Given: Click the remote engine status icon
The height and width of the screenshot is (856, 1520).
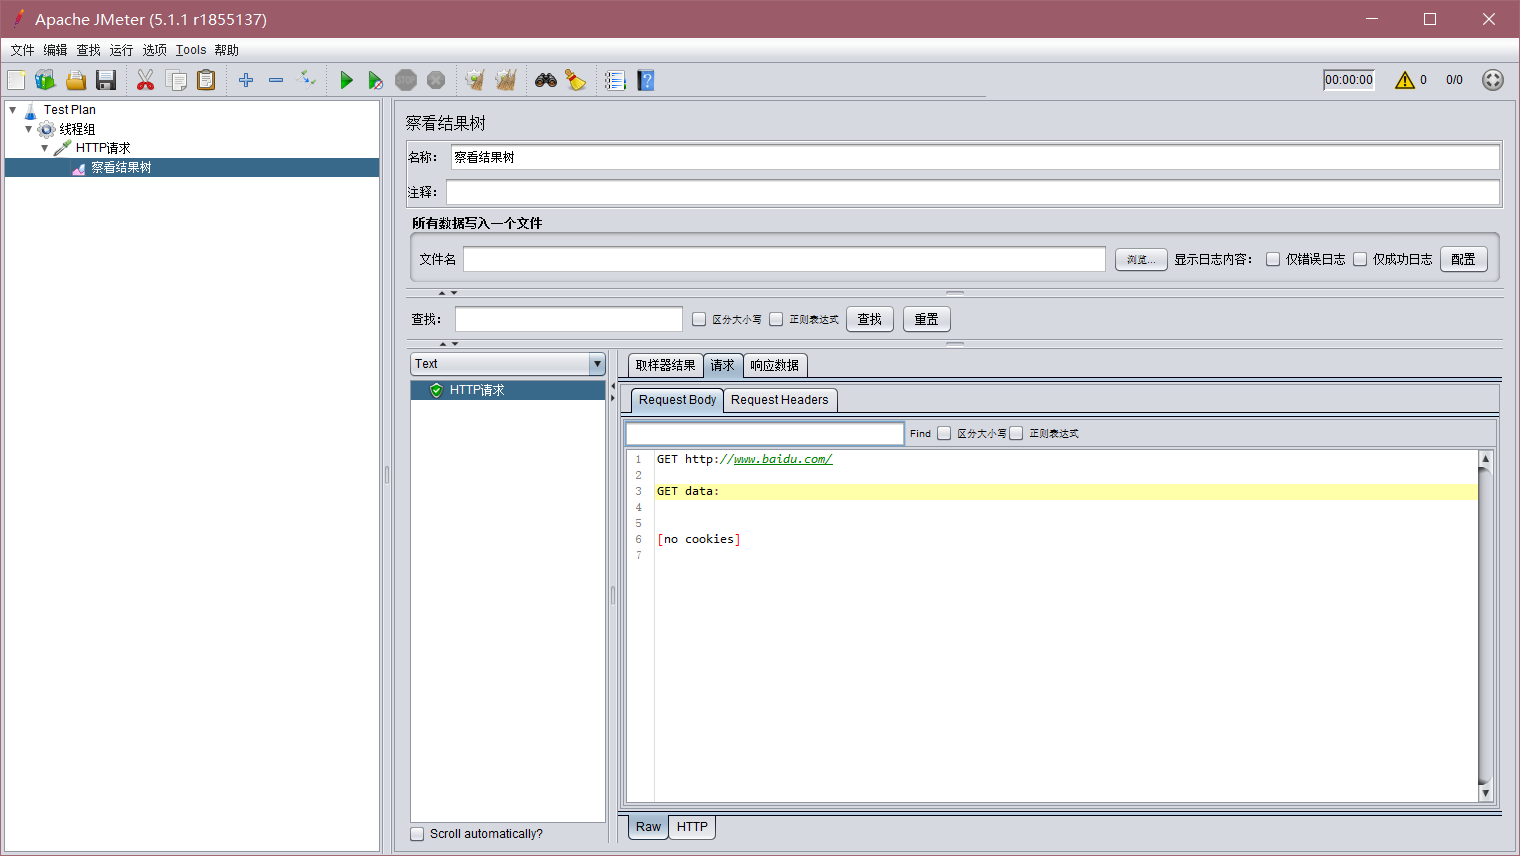Looking at the screenshot, I should [1493, 80].
